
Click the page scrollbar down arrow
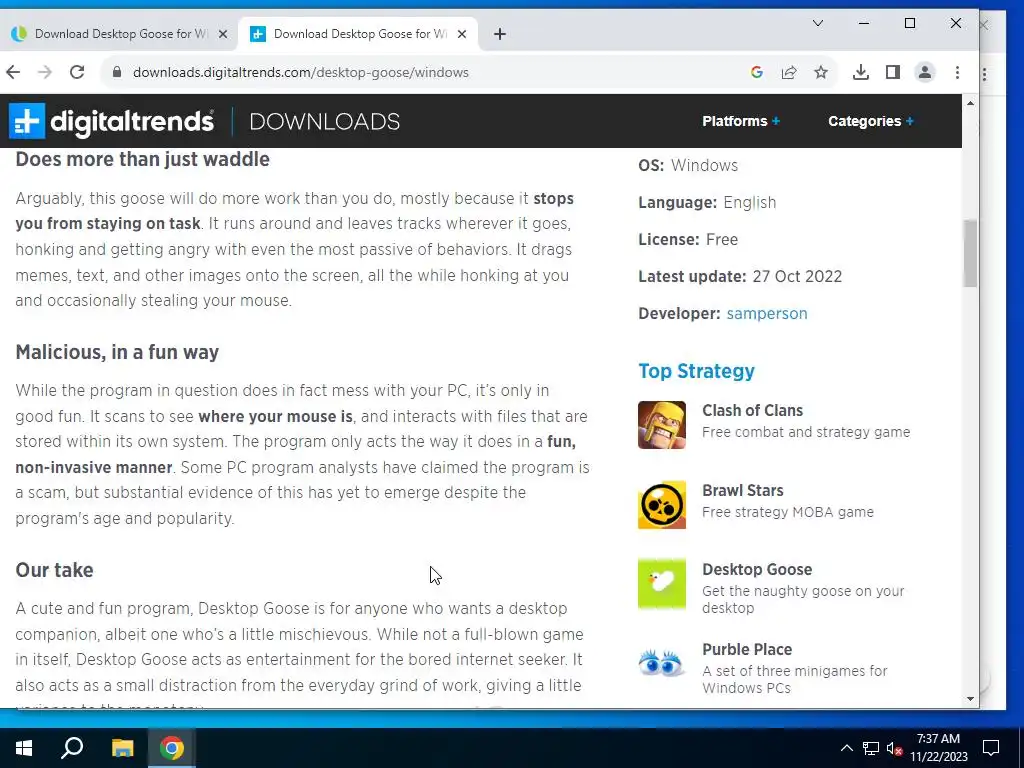pyautogui.click(x=970, y=699)
